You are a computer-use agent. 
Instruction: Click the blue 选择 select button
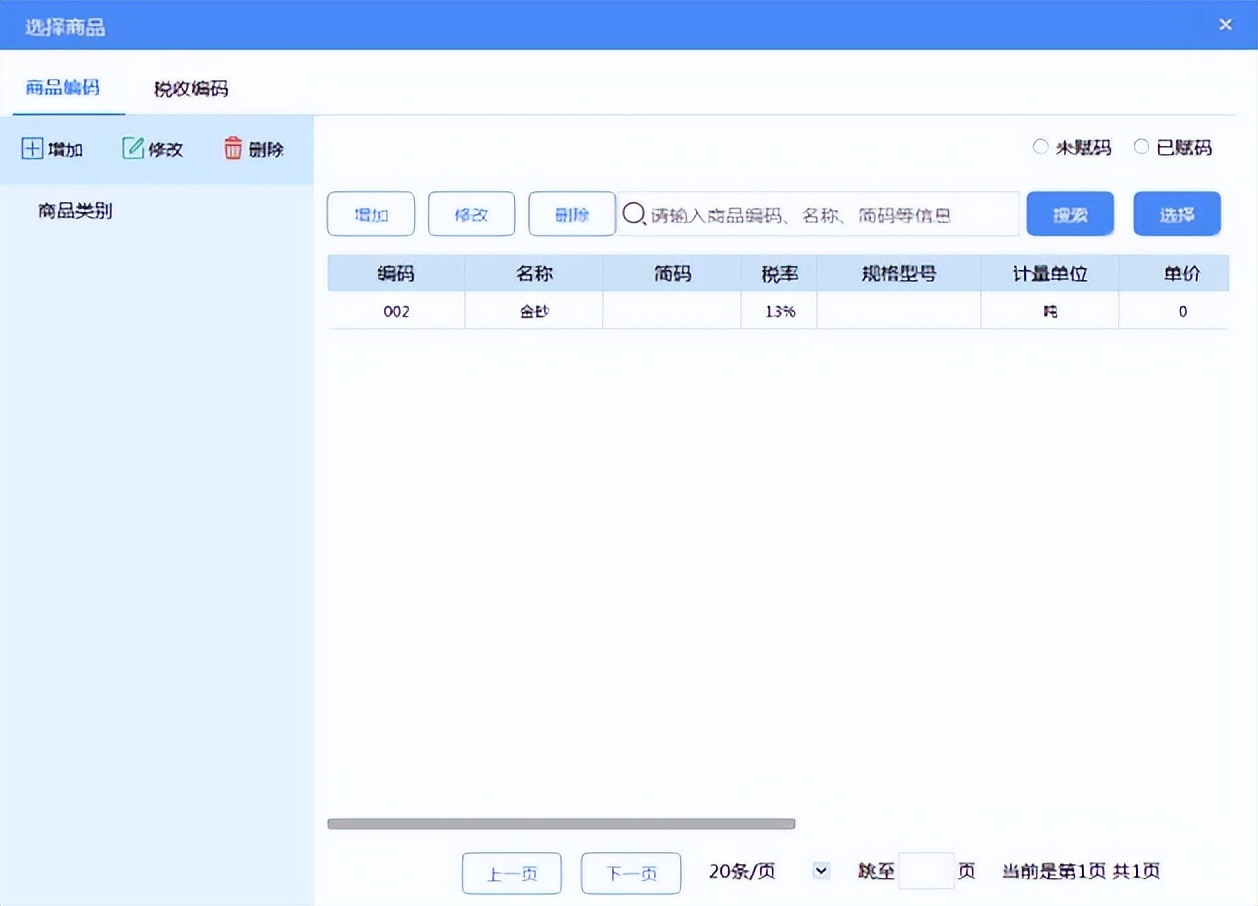coord(1177,213)
